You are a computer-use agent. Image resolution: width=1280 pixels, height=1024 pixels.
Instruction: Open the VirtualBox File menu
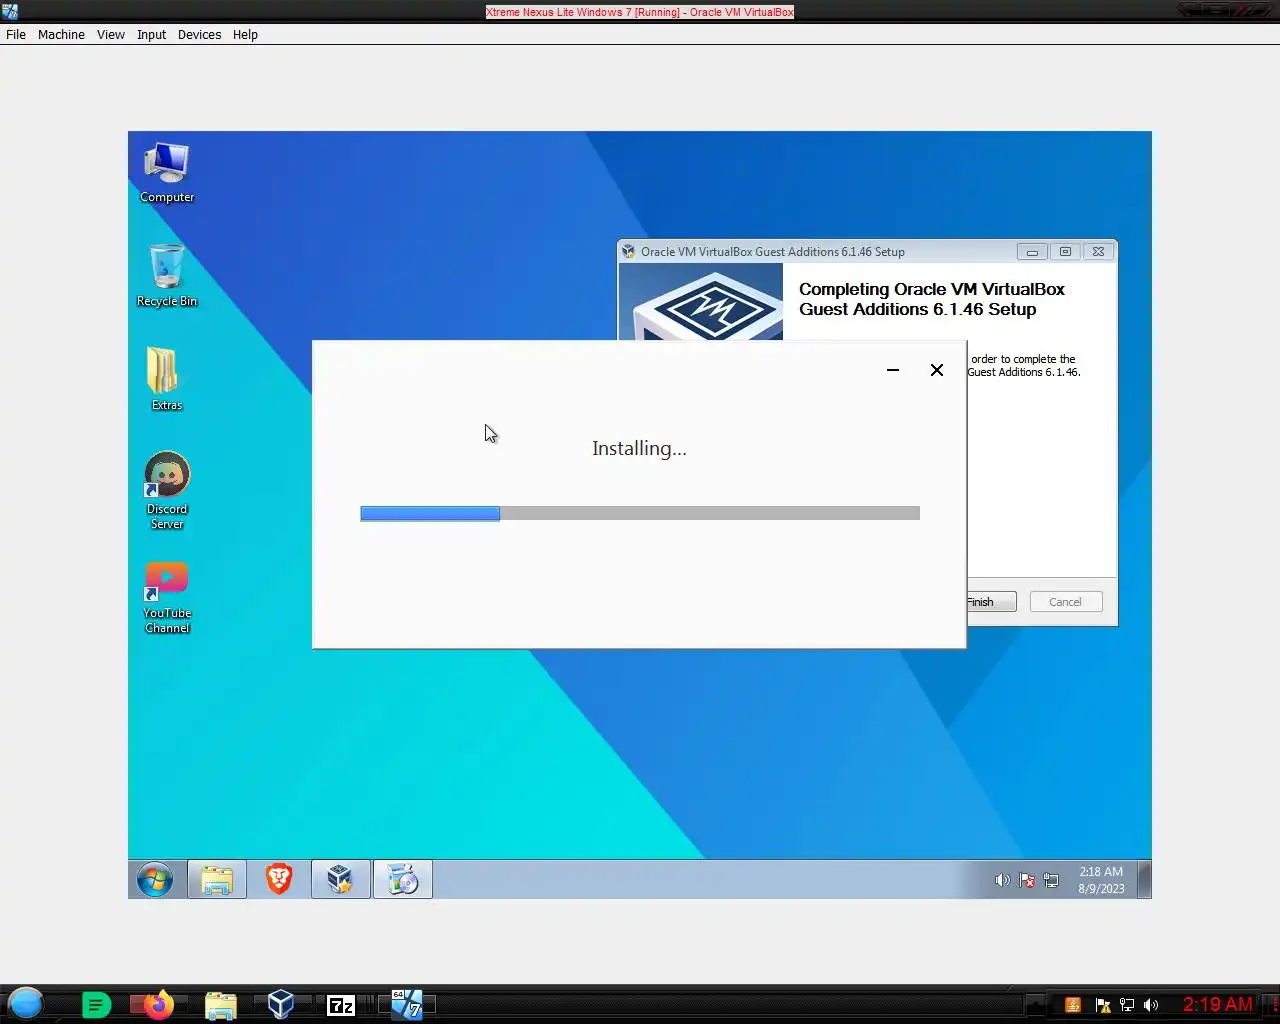tap(16, 34)
